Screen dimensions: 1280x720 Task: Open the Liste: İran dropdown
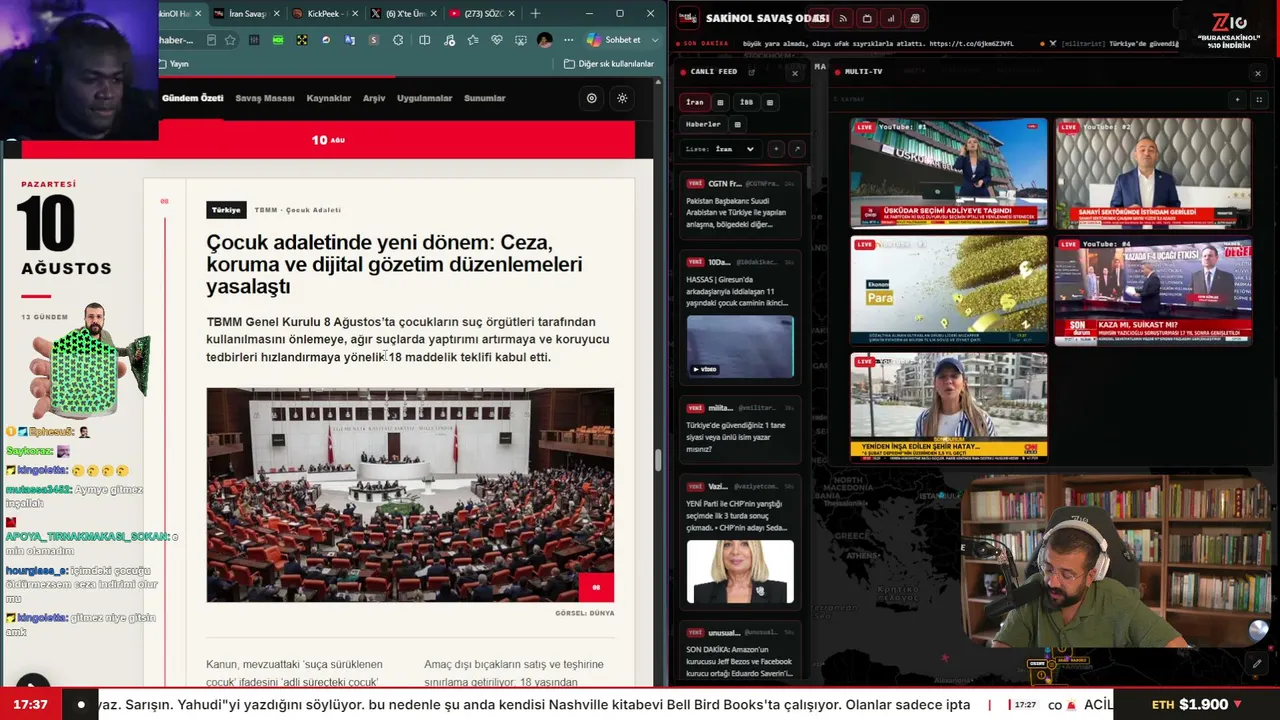coord(721,149)
